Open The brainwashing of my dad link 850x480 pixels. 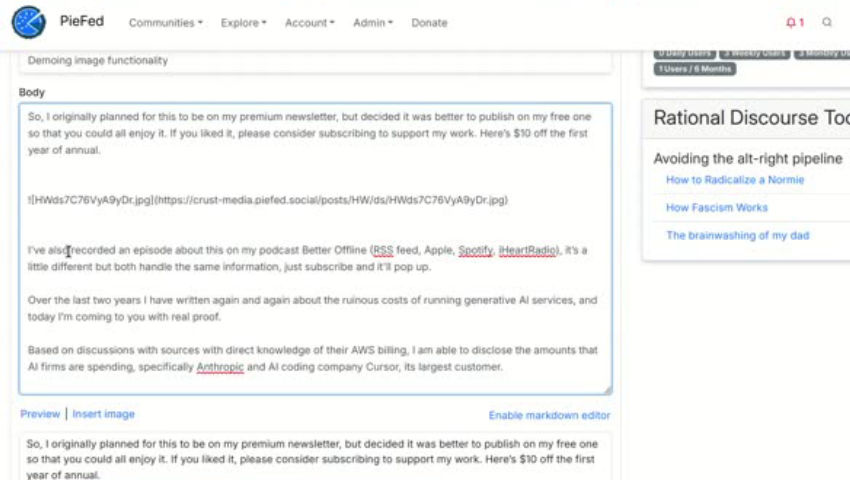coord(737,236)
